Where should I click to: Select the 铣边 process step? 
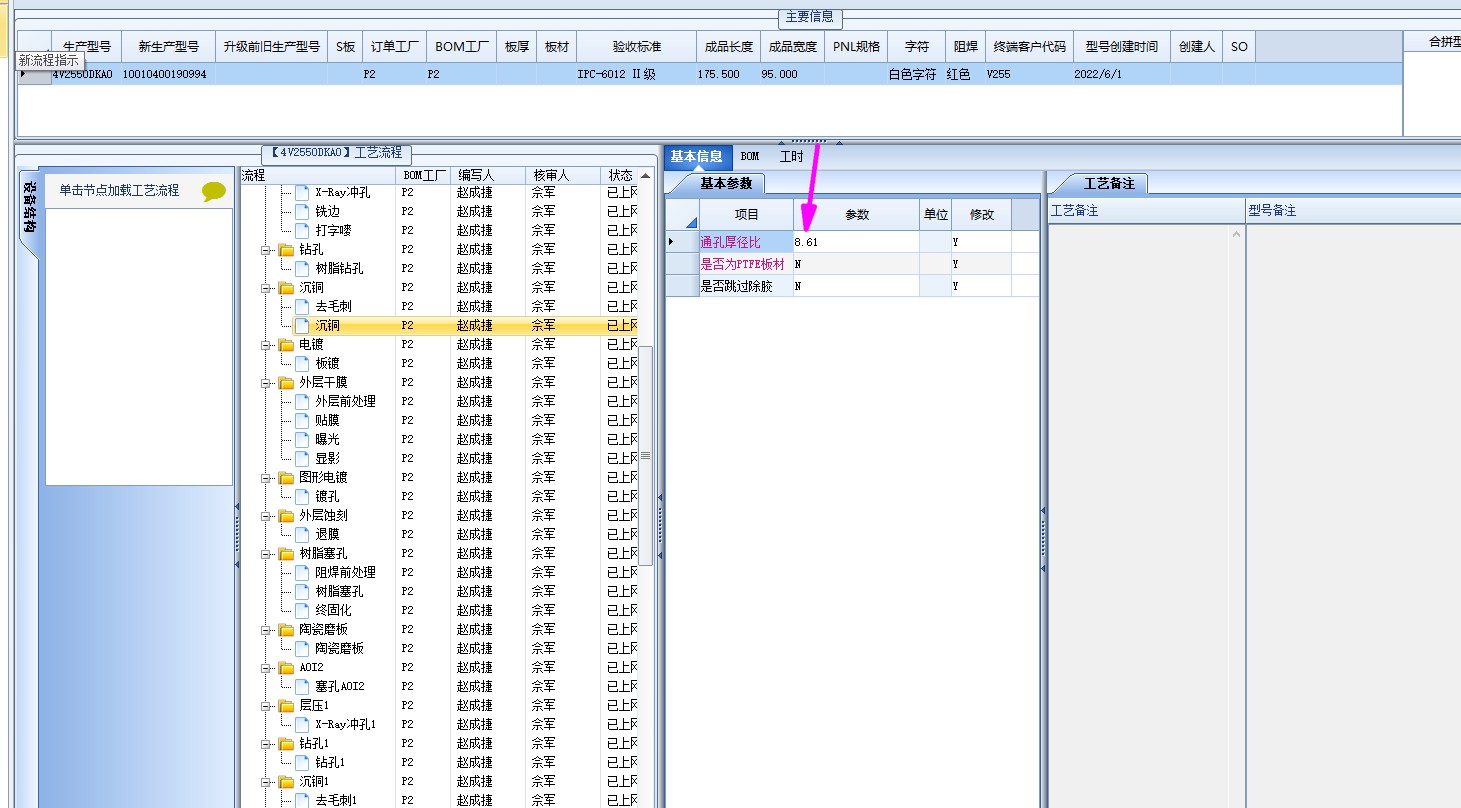coord(328,211)
